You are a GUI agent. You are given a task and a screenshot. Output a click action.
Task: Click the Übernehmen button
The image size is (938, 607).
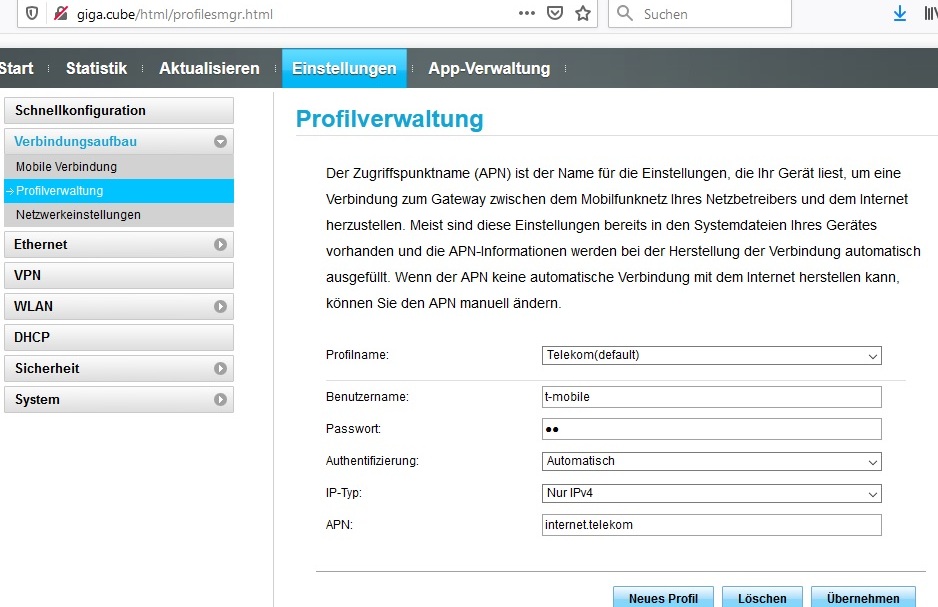click(x=862, y=598)
